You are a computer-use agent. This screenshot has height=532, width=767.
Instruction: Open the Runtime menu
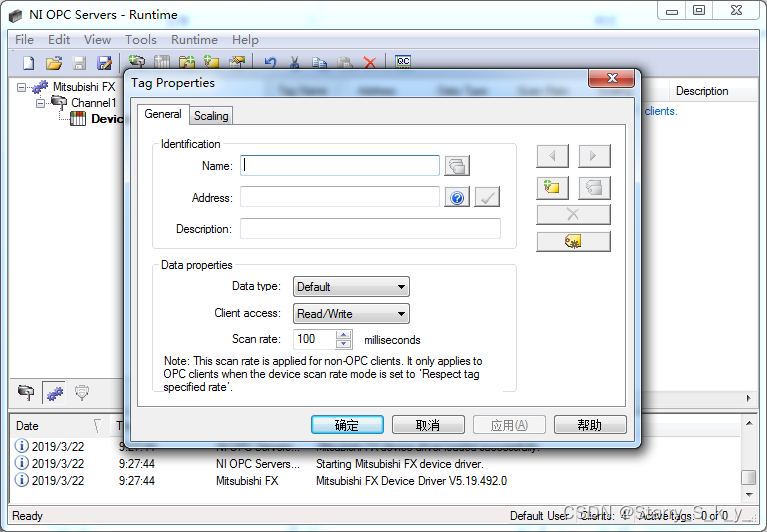point(194,40)
